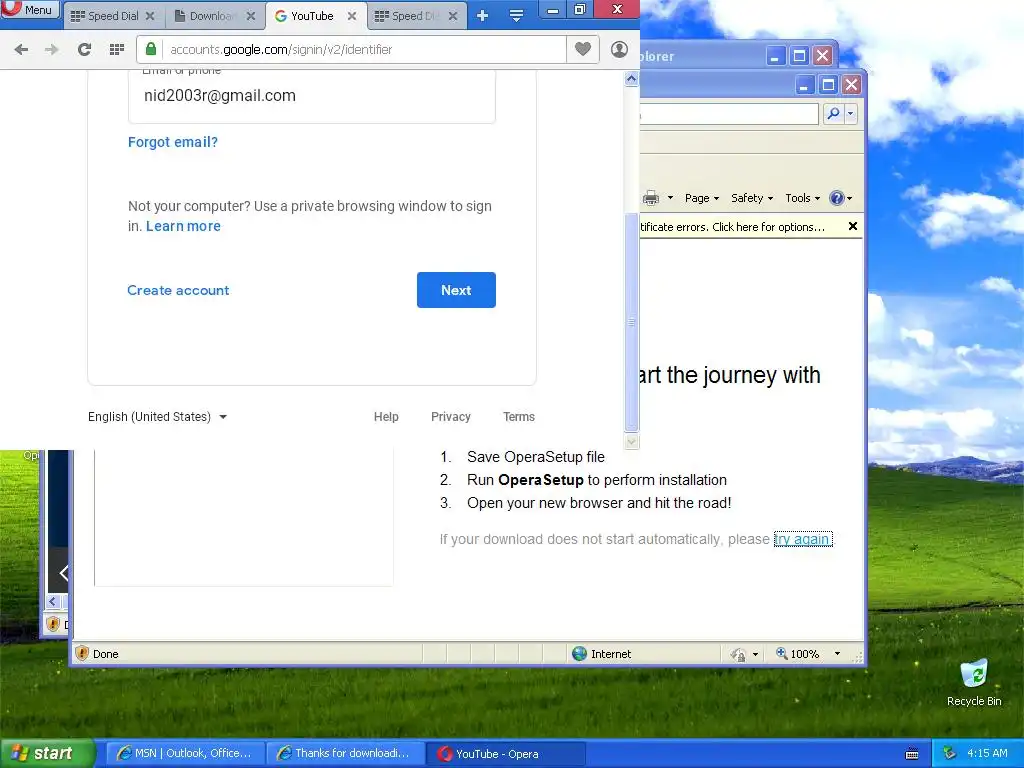1024x768 pixels.
Task: Click the IE Help question mark icon
Action: 837,198
